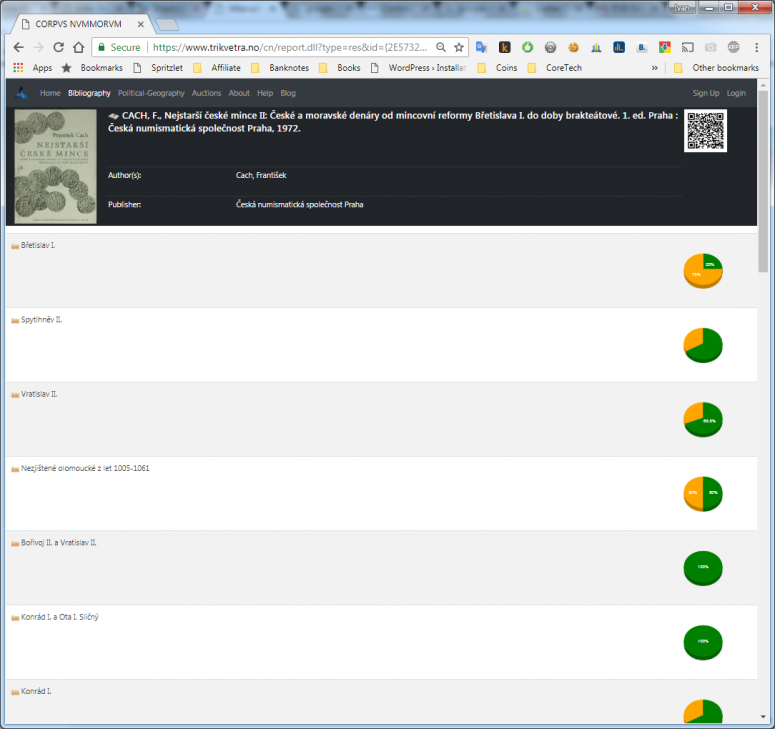Go back using the browser back arrow
This screenshot has width=775, height=729.
(18, 47)
